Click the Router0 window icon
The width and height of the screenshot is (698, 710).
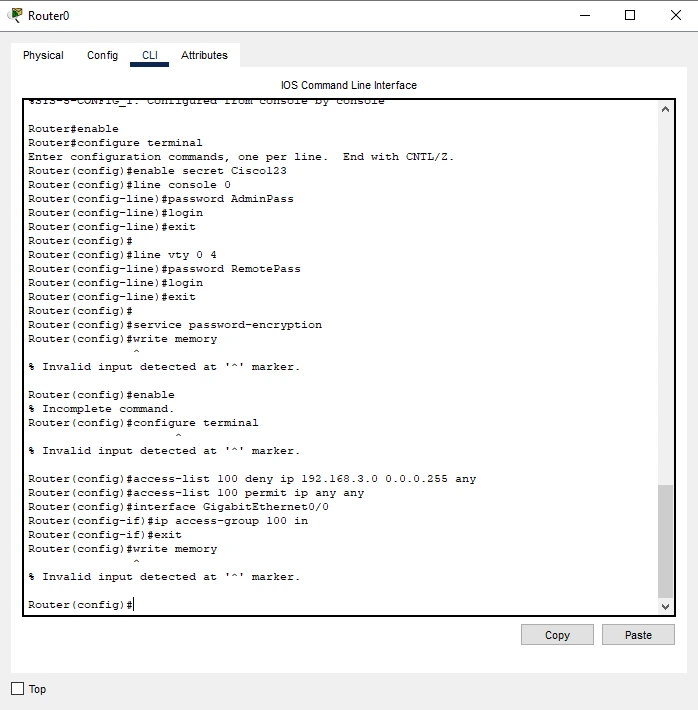(x=16, y=15)
